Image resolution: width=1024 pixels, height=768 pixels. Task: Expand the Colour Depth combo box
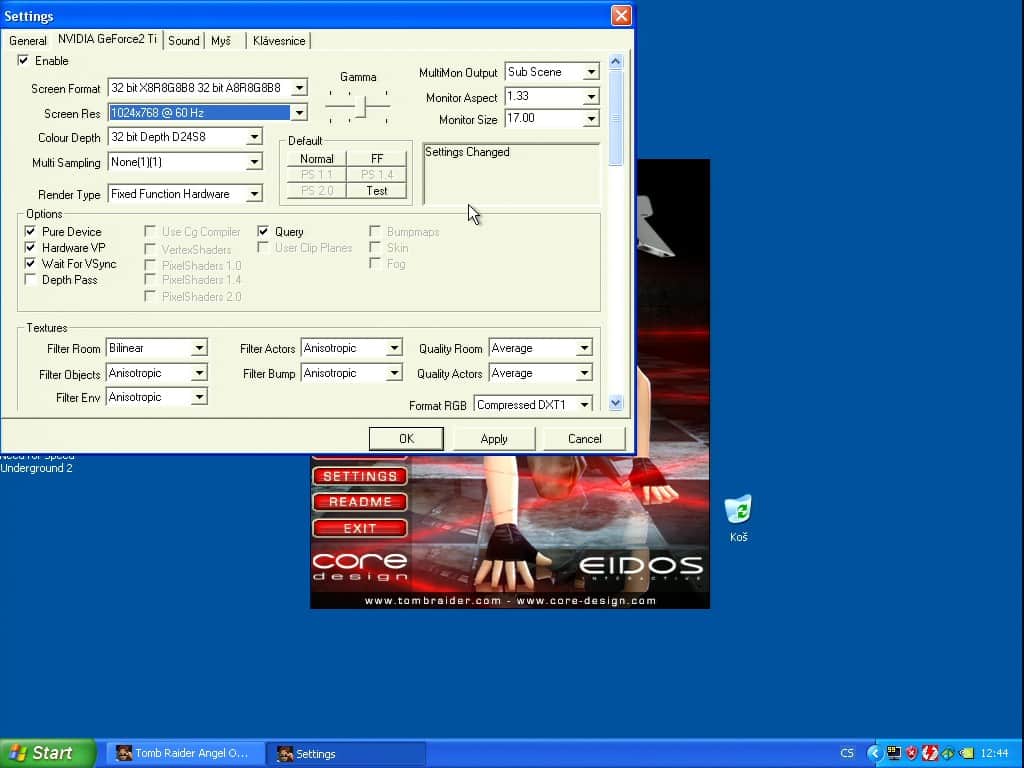tap(254, 137)
